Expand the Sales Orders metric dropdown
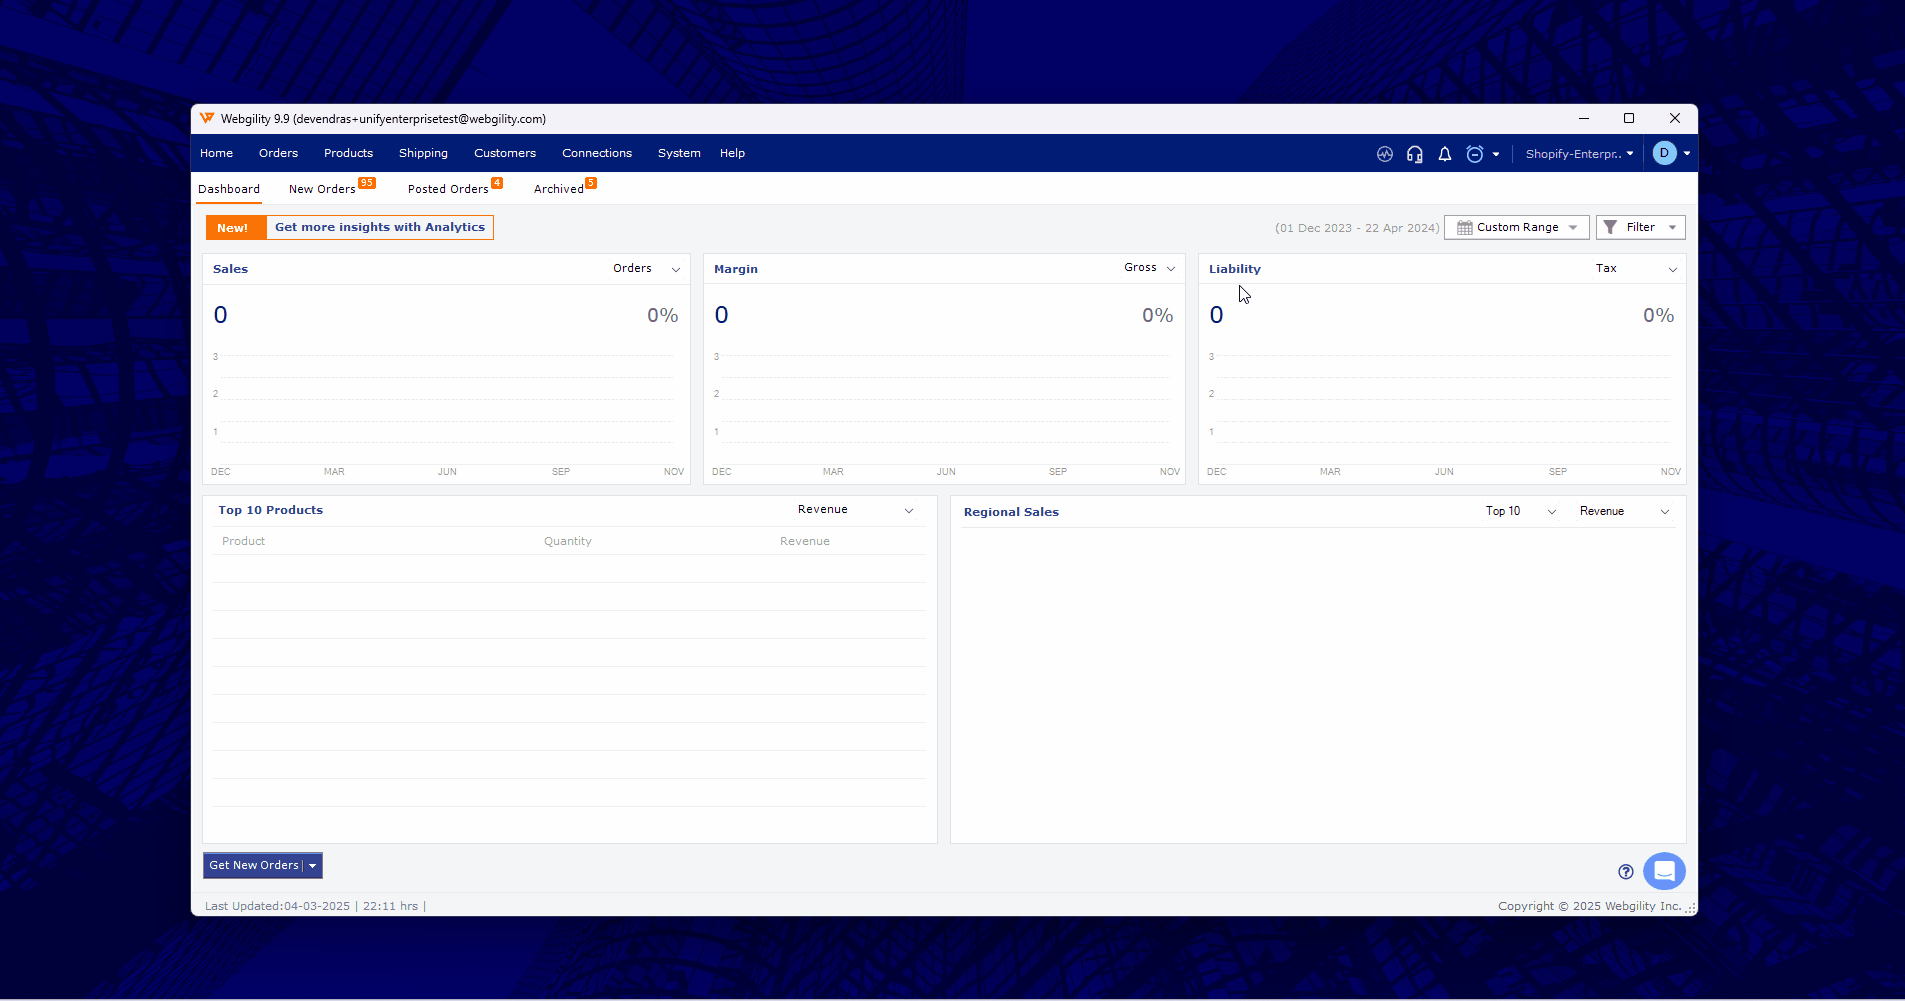 (x=646, y=269)
